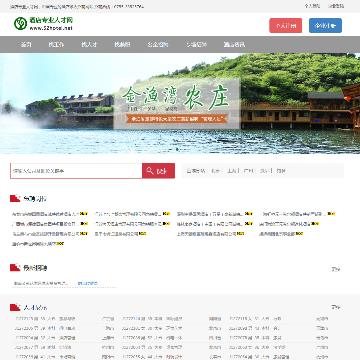This screenshot has width=360, height=360.
Task: Click the yellow badge after the first job listing
Action: [x=84, y=214]
